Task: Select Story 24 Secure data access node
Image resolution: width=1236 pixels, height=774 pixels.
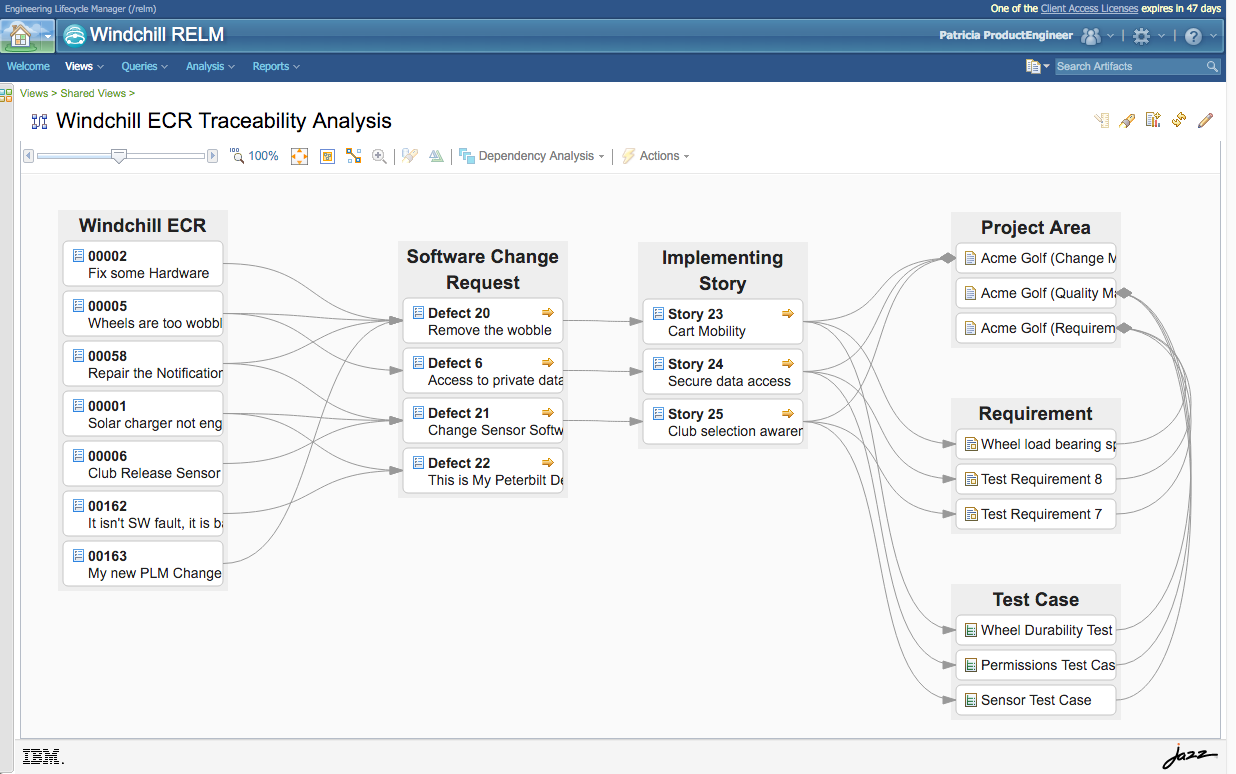Action: 723,372
